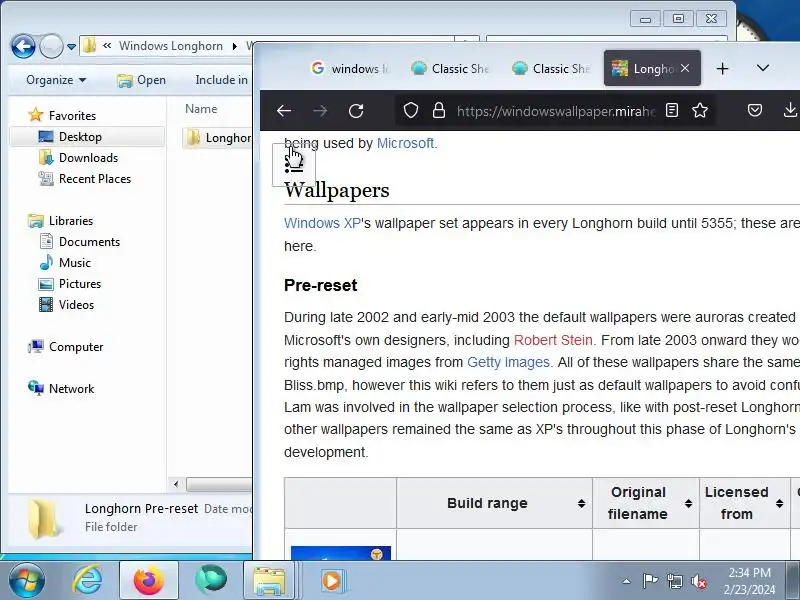Switch to the first Classic Shell tab
Viewport: 800px width, 600px height.
(x=450, y=68)
